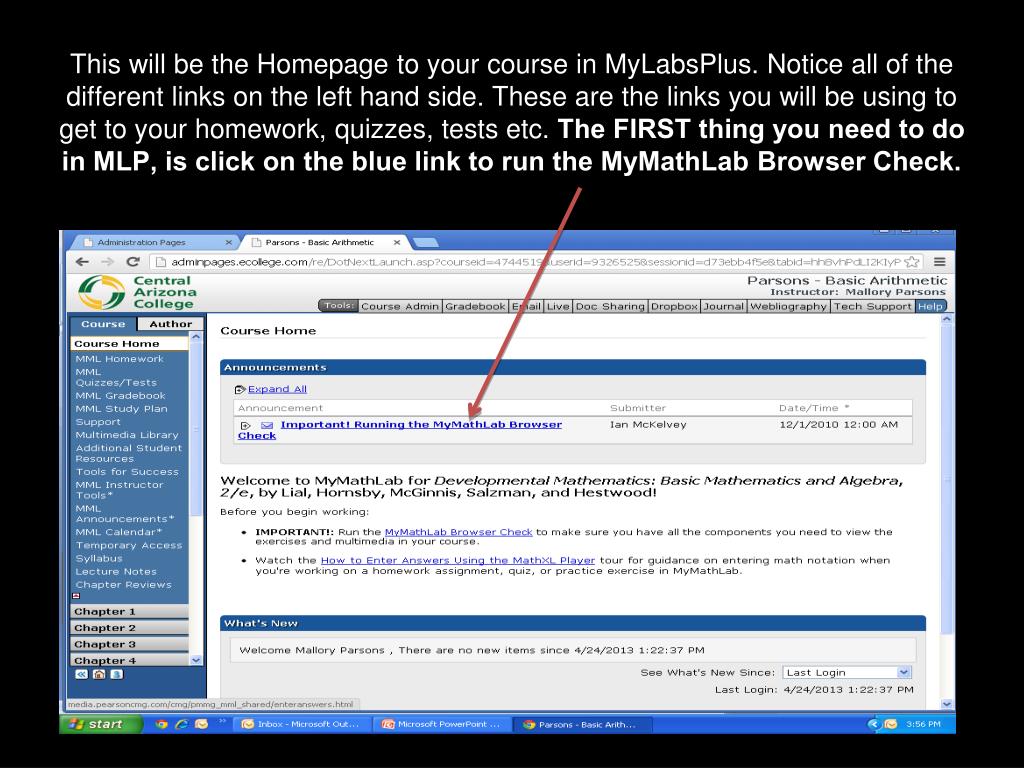Click the sidebar scroll up arrow
This screenshot has width=1024, height=768.
(196, 337)
